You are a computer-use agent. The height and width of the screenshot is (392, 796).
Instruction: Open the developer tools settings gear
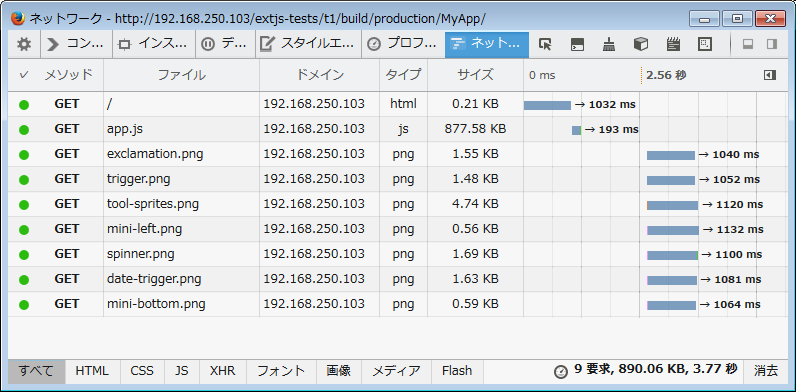[24, 45]
